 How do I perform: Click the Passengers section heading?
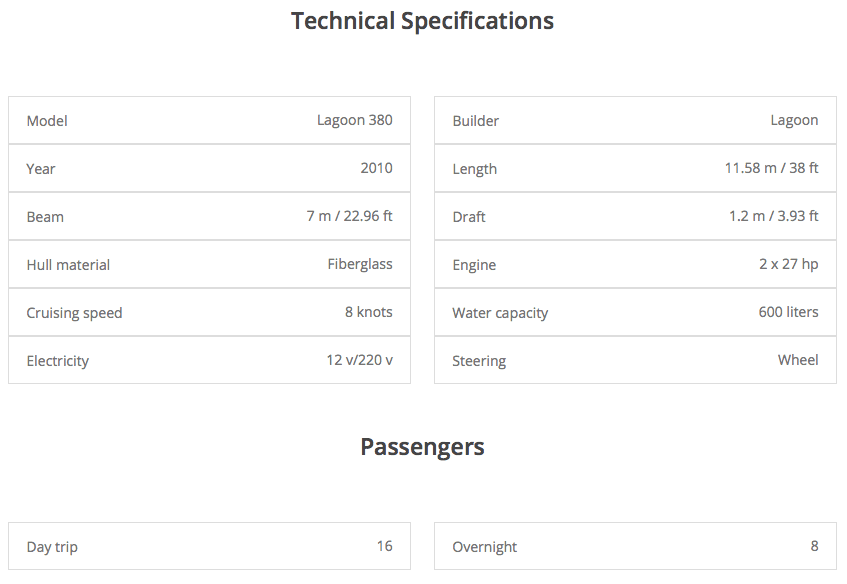coord(422,447)
